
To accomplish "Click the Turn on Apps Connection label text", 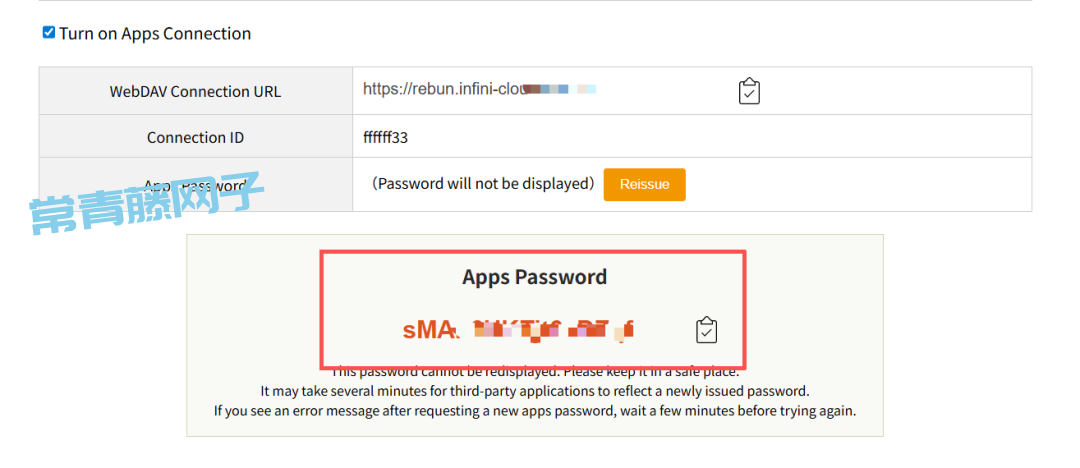I will click(x=155, y=33).
